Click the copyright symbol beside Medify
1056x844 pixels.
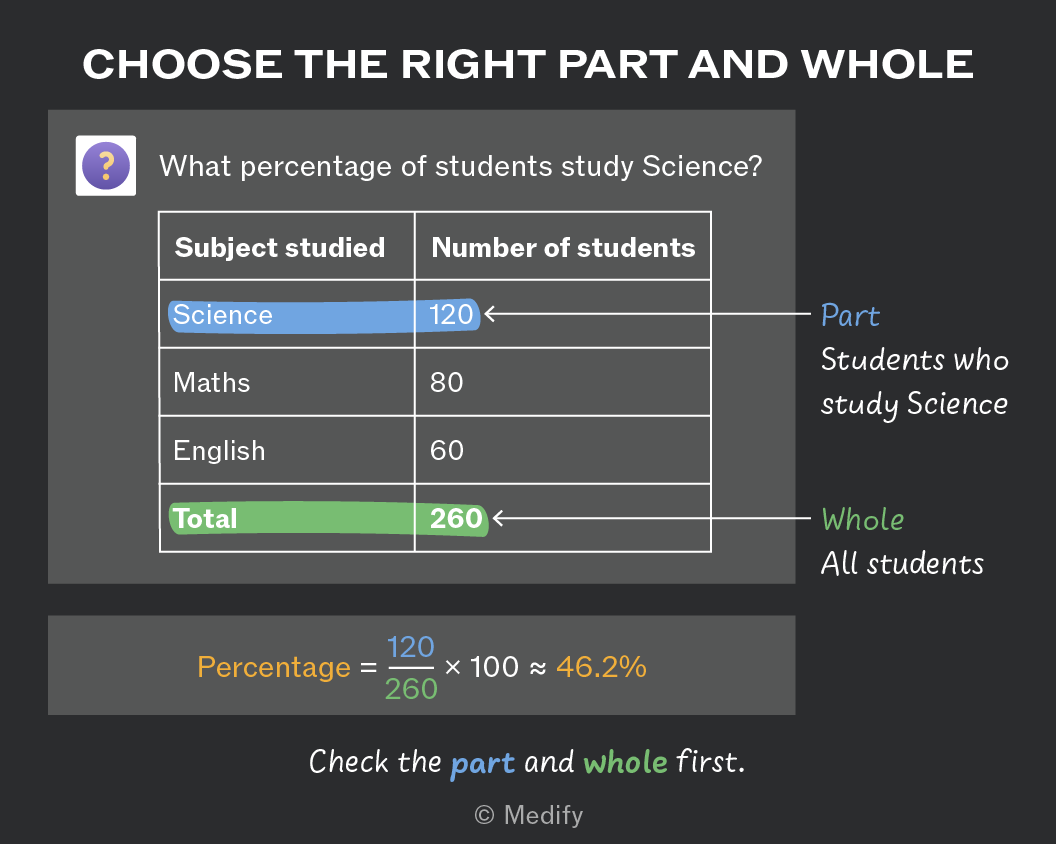pyautogui.click(x=484, y=815)
